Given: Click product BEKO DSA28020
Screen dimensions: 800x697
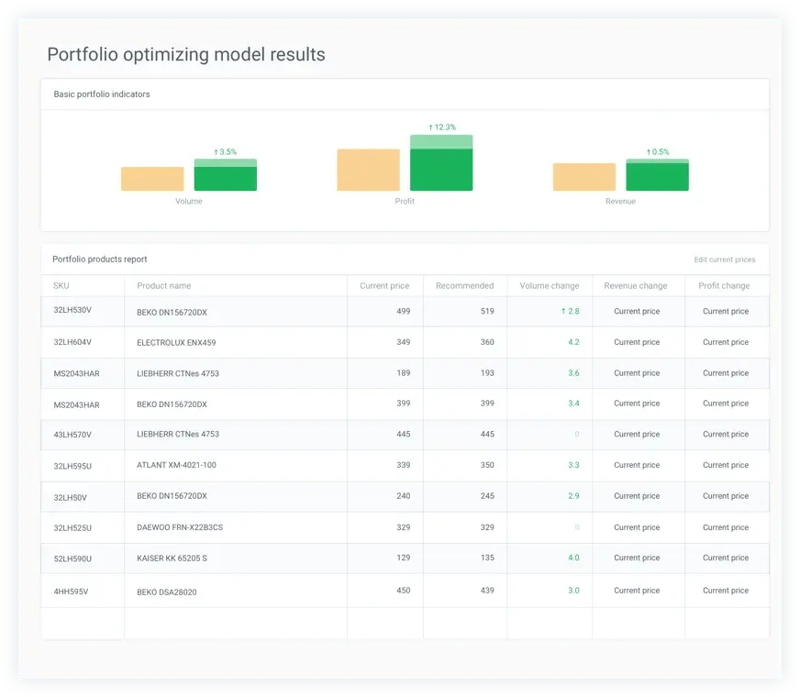Looking at the screenshot, I should [166, 592].
